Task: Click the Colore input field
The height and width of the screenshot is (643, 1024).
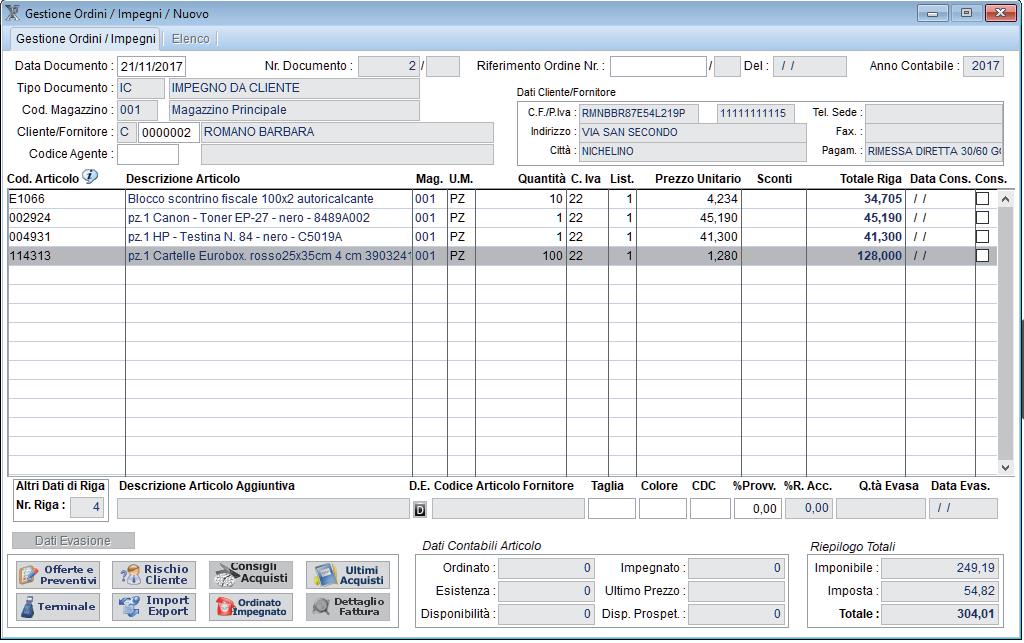Action: click(663, 509)
